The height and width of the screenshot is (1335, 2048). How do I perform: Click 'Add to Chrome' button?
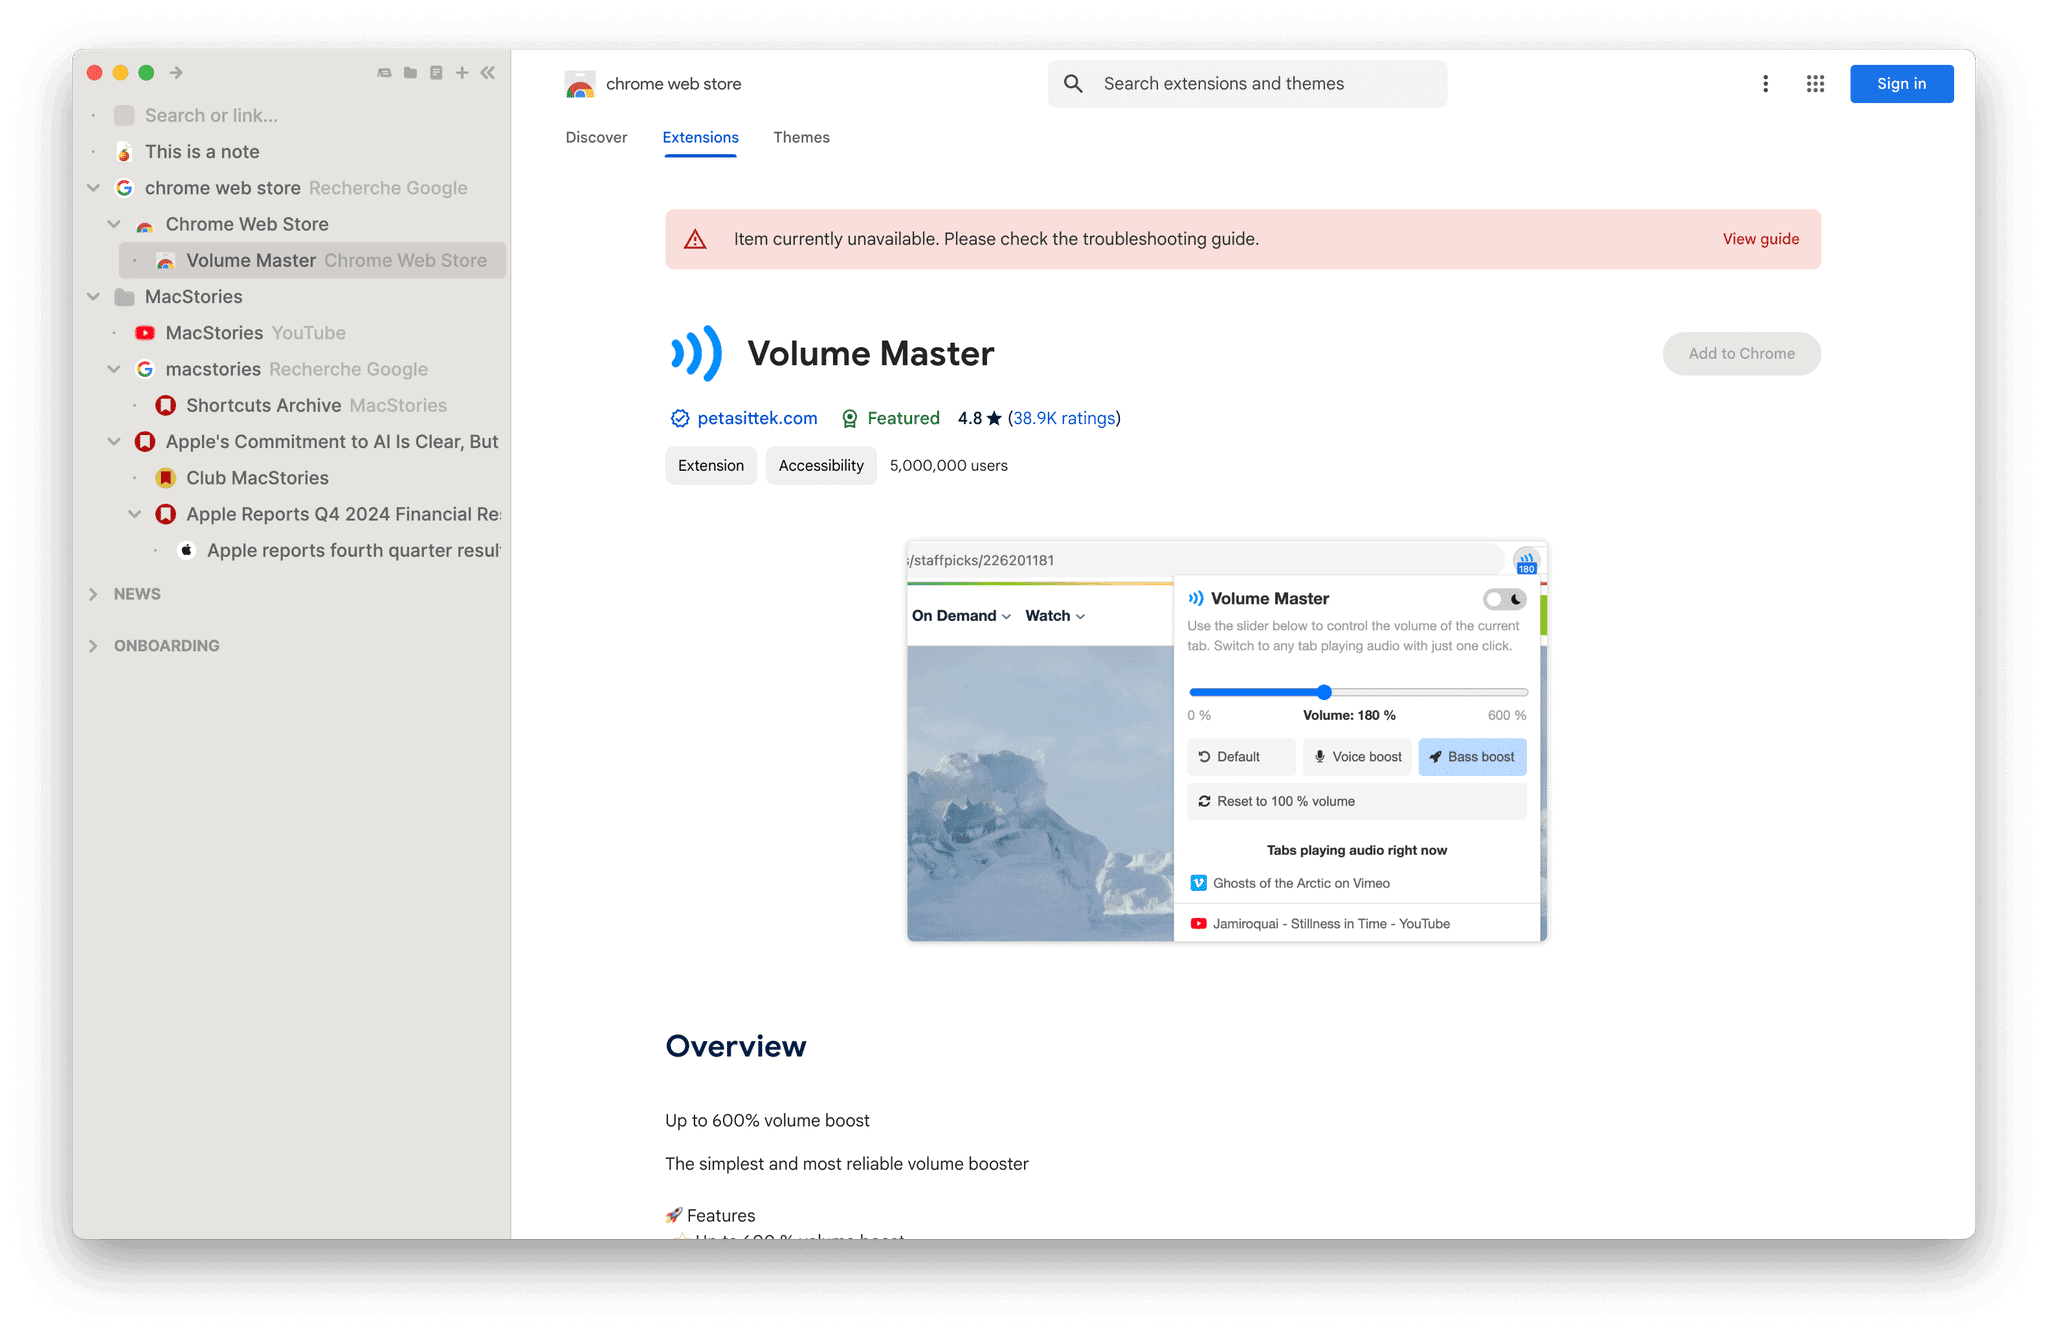[1741, 354]
